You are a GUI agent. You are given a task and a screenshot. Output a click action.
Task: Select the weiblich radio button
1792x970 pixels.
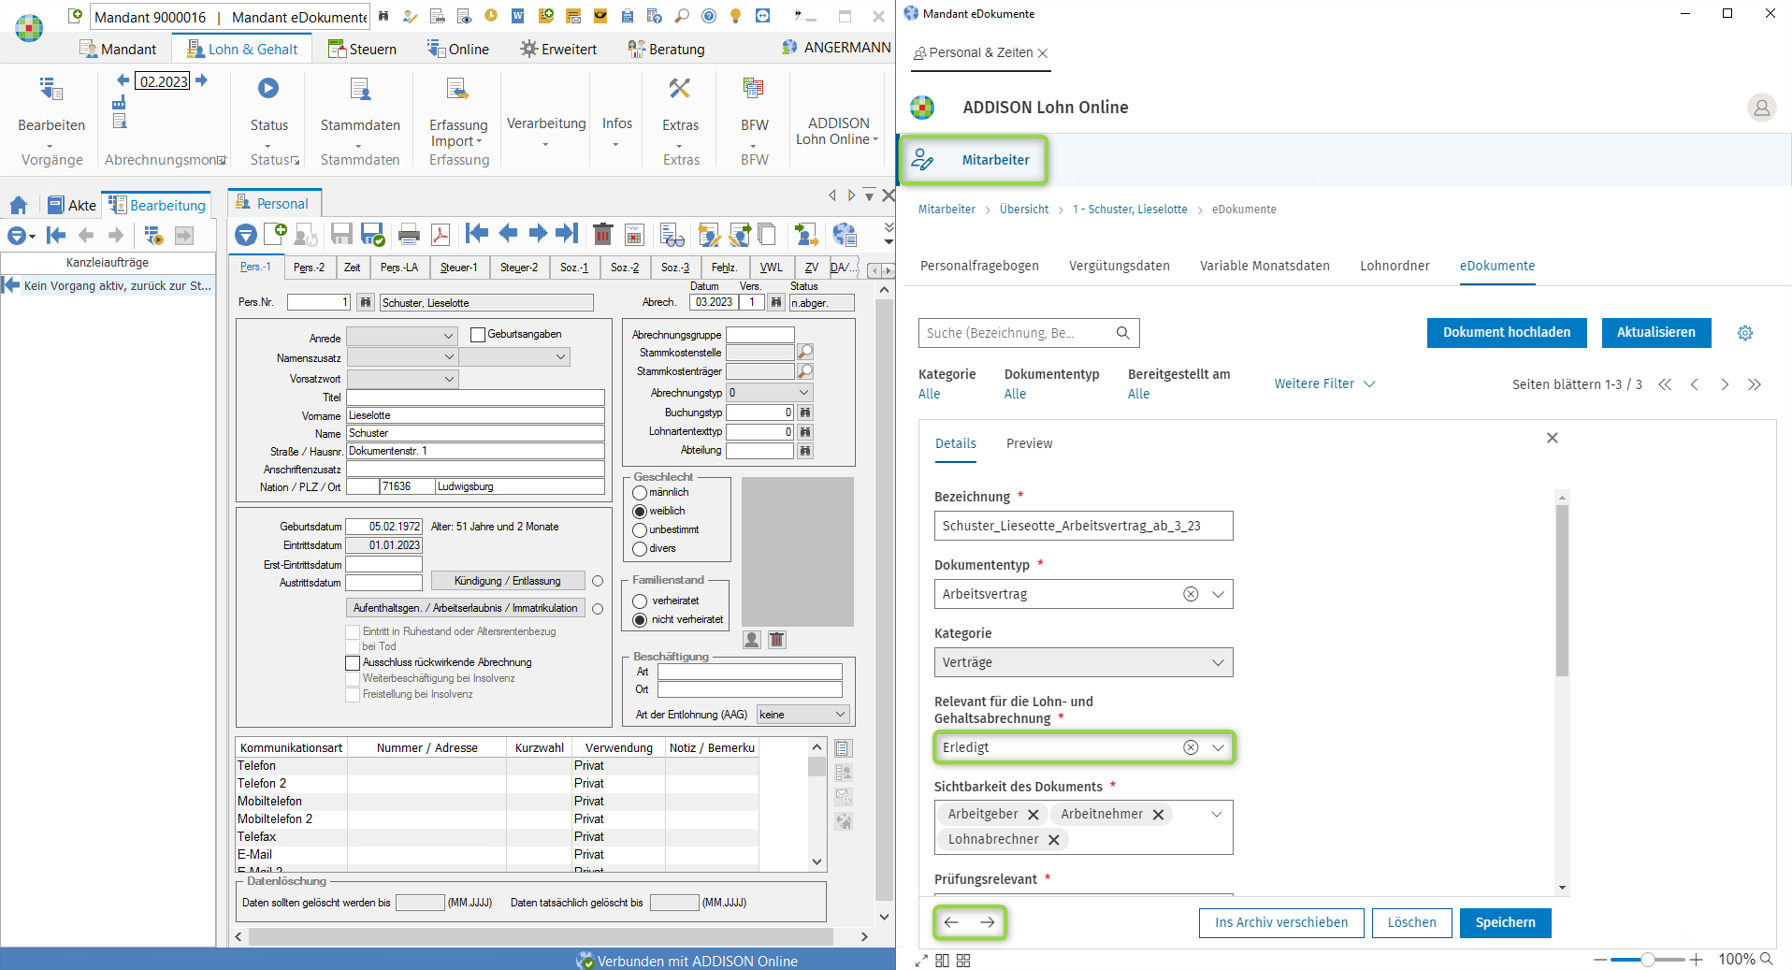(640, 511)
